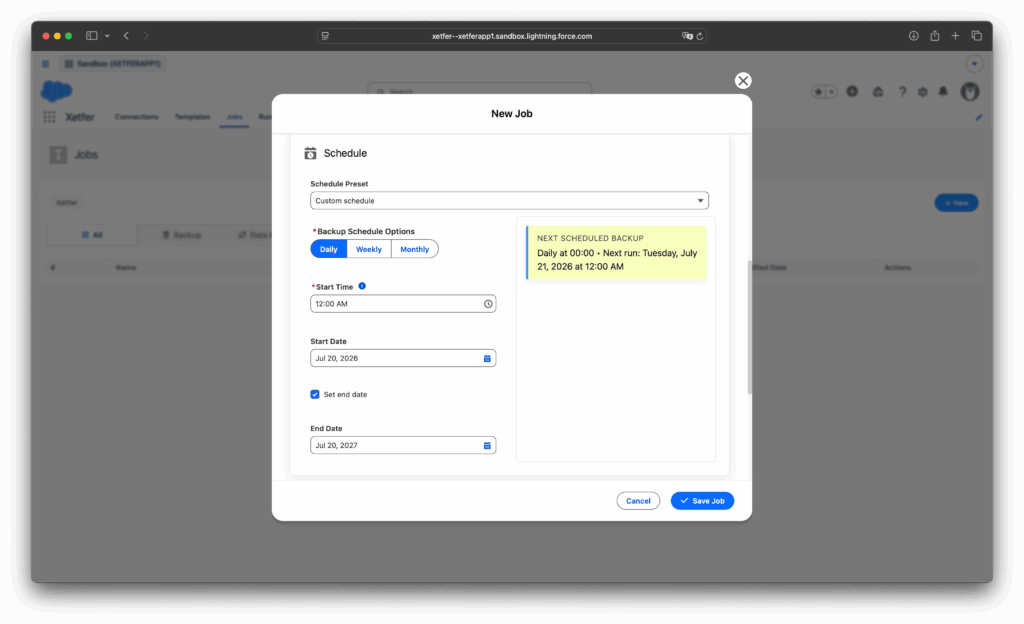
Task: Click the edit pencil icon in navigation bar
Action: (x=978, y=117)
